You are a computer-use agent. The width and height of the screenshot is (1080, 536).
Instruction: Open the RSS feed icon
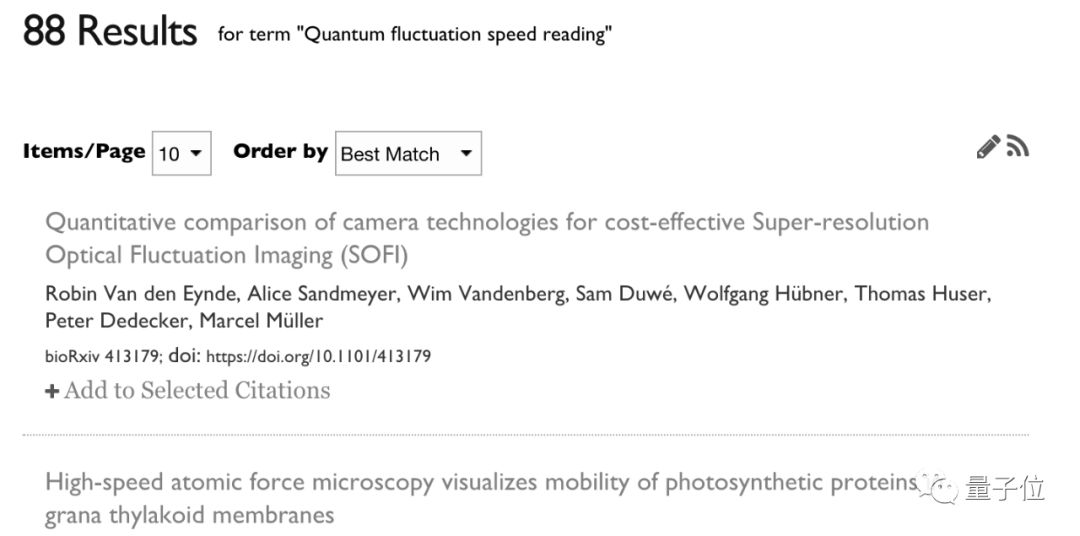(1018, 147)
